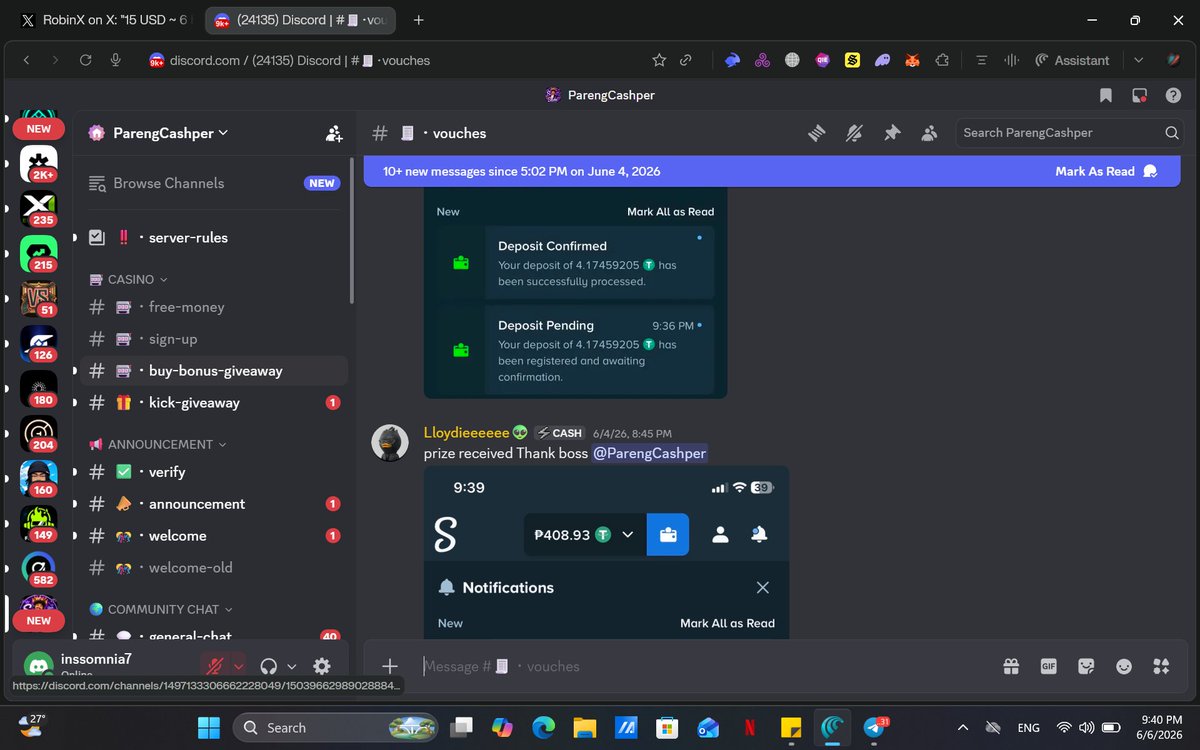Open File Explorer from the taskbar
Image resolution: width=1200 pixels, height=750 pixels.
tap(584, 727)
